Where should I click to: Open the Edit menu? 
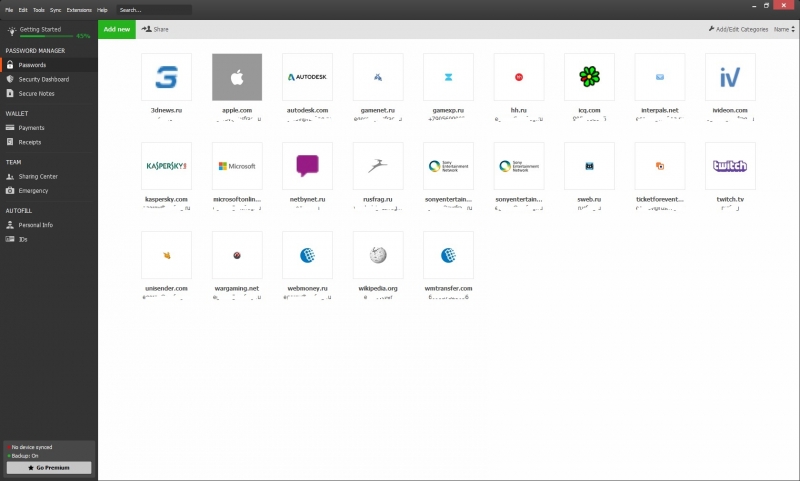coord(23,10)
